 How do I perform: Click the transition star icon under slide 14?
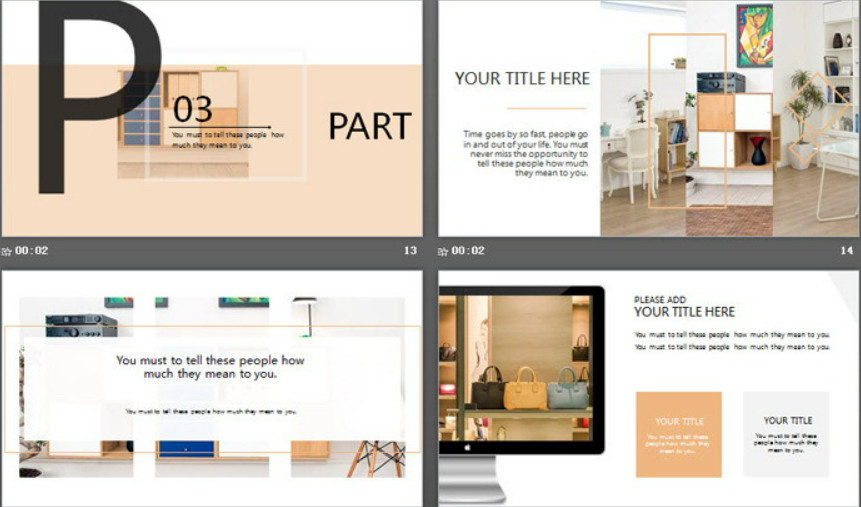click(x=444, y=251)
